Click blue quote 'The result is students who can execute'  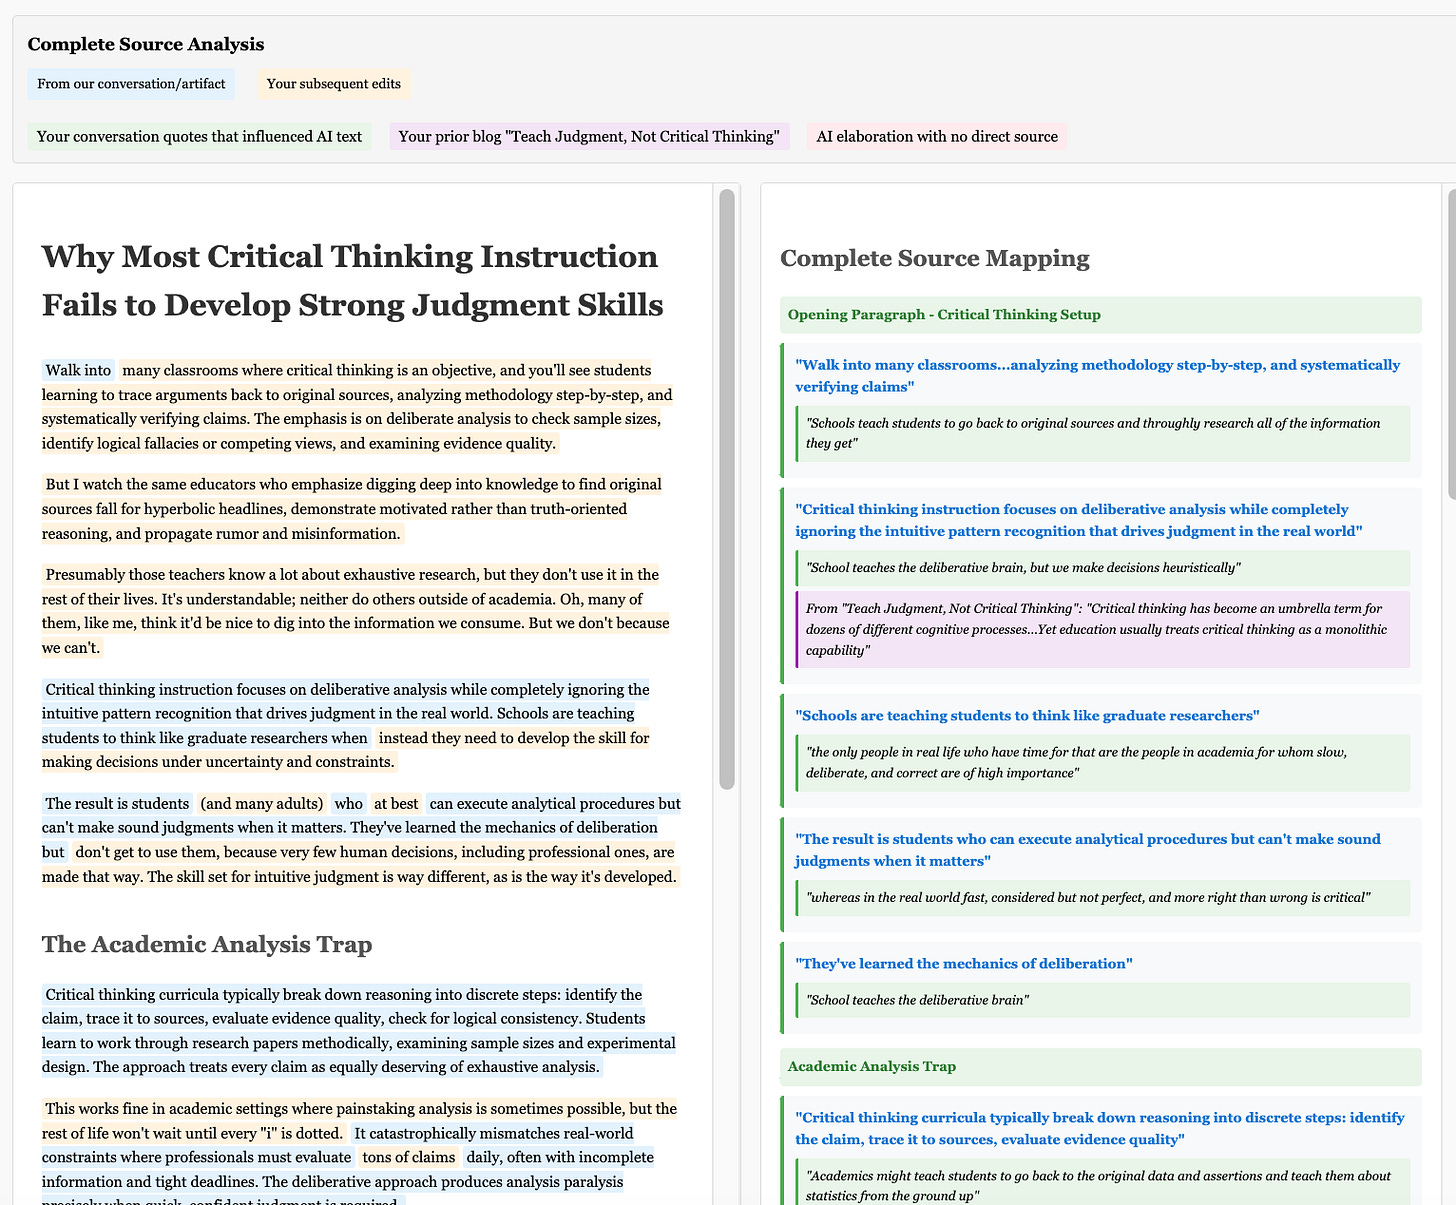click(1088, 850)
